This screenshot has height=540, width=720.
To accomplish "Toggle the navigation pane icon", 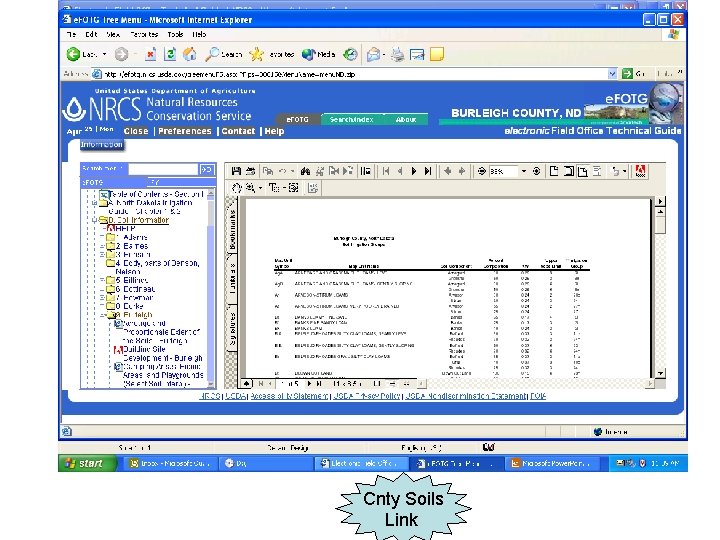I will [366, 171].
